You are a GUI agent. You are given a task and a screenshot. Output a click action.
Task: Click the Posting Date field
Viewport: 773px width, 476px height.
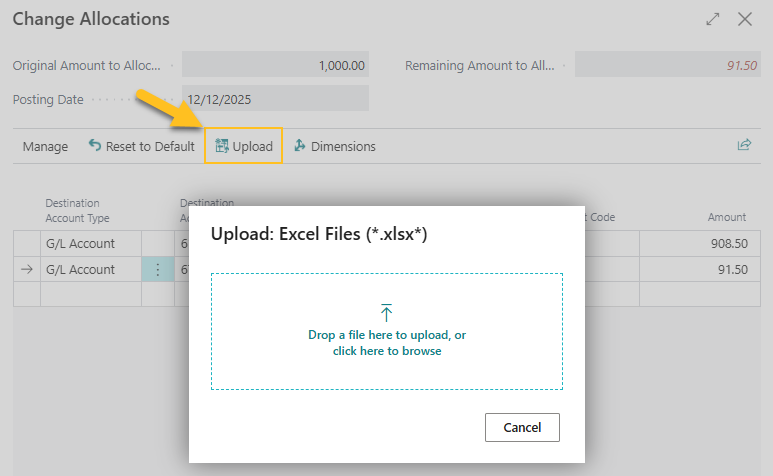pyautogui.click(x=275, y=99)
